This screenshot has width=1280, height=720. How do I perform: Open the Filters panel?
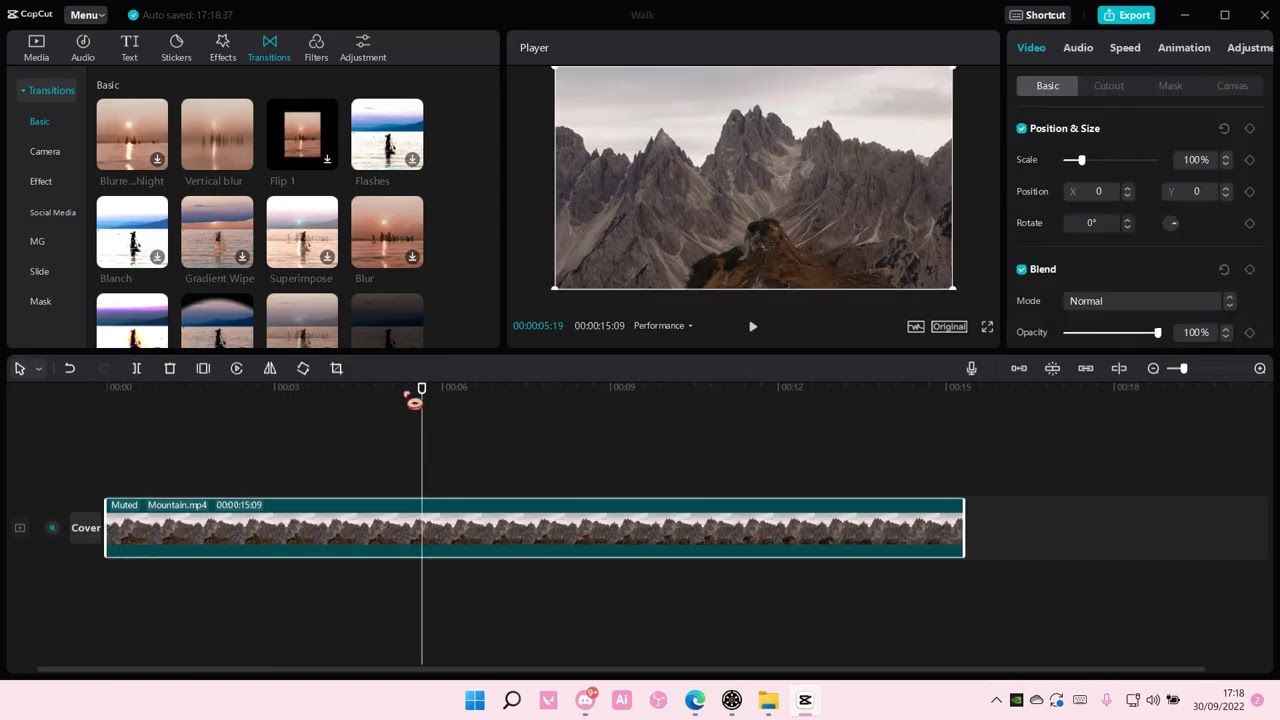pos(316,47)
